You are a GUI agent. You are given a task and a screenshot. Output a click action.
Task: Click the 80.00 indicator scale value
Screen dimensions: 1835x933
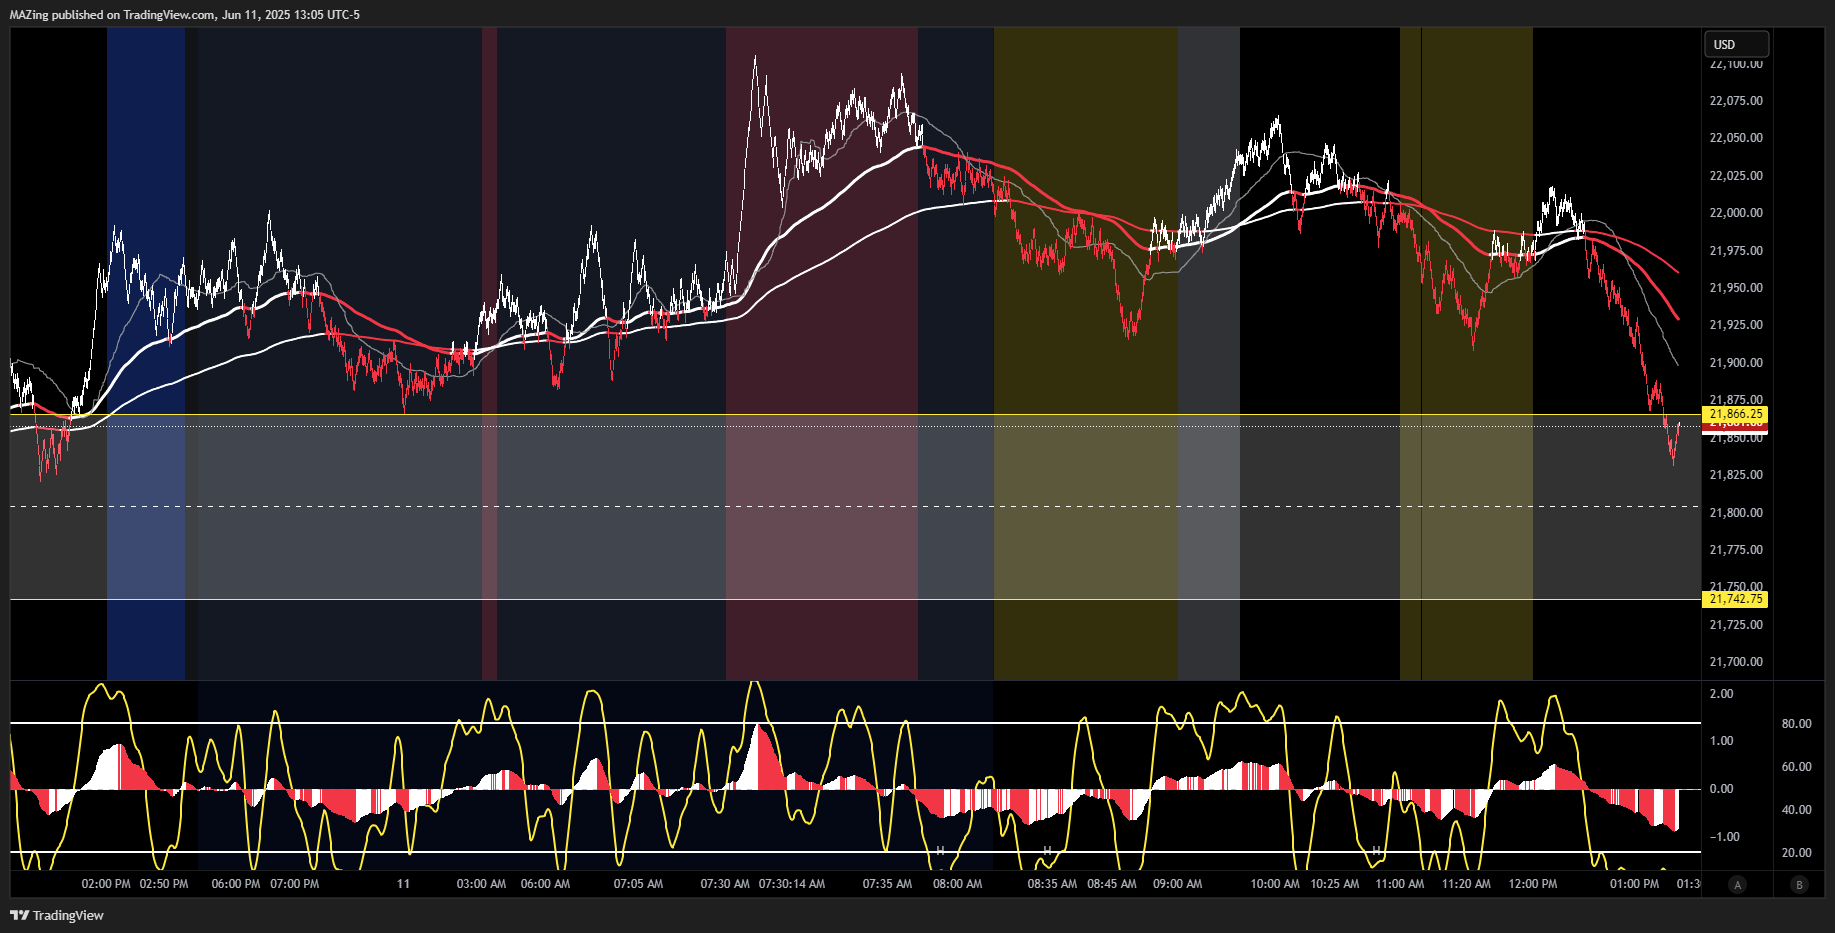coord(1796,724)
